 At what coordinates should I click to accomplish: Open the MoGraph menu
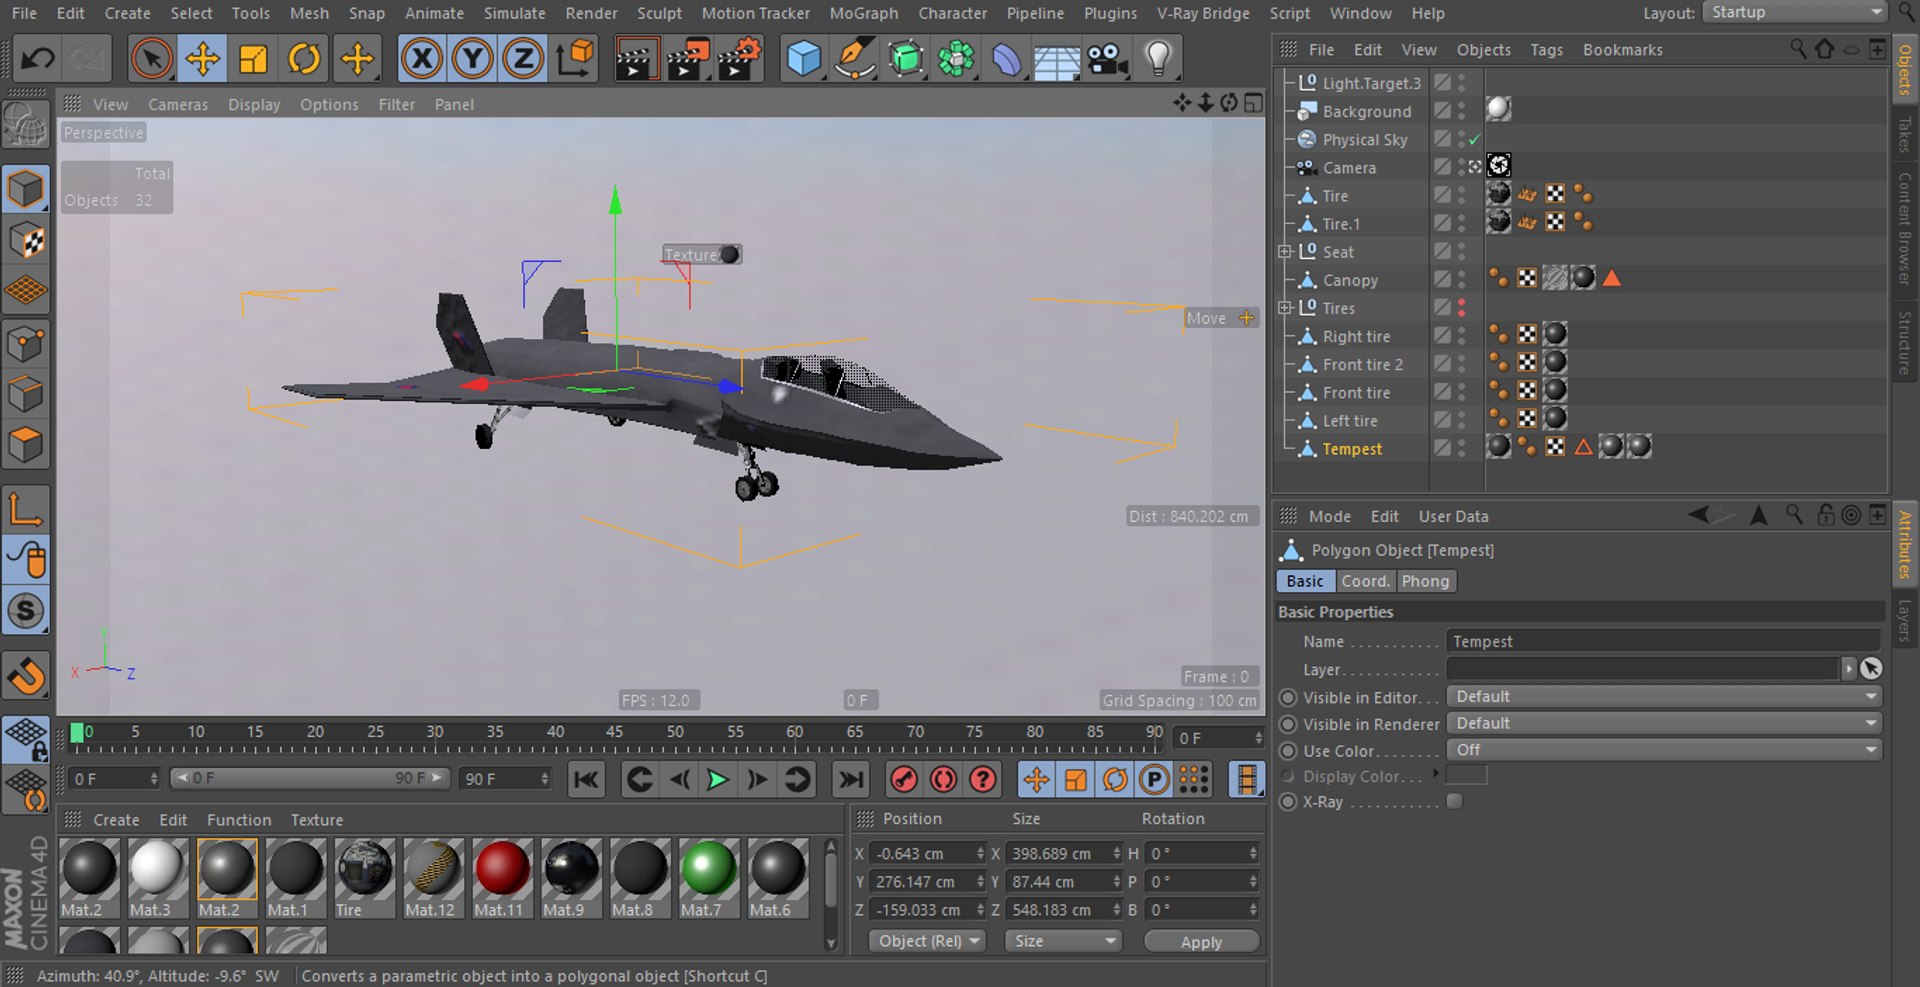coord(863,13)
